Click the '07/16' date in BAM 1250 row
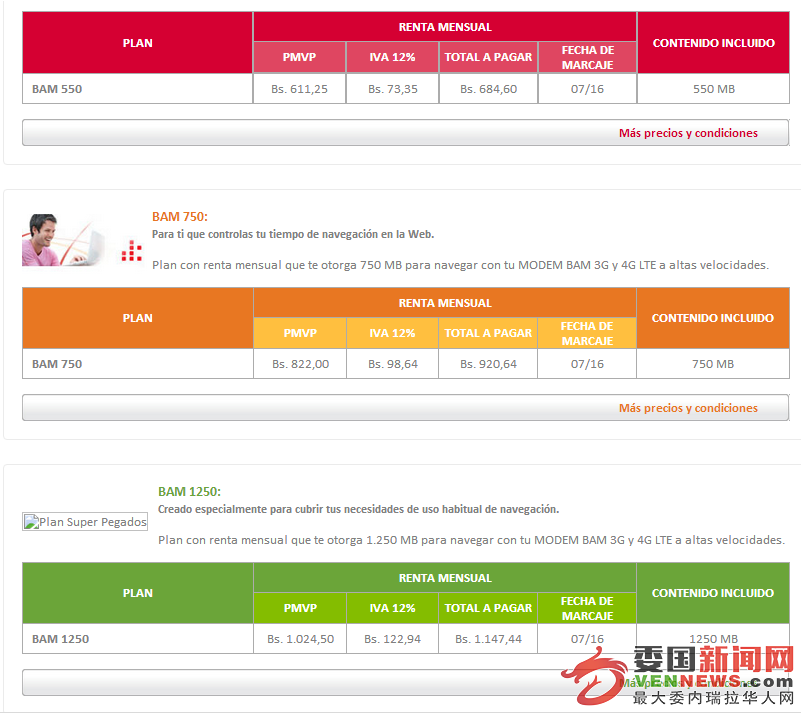The width and height of the screenshot is (801, 713). coord(587,639)
